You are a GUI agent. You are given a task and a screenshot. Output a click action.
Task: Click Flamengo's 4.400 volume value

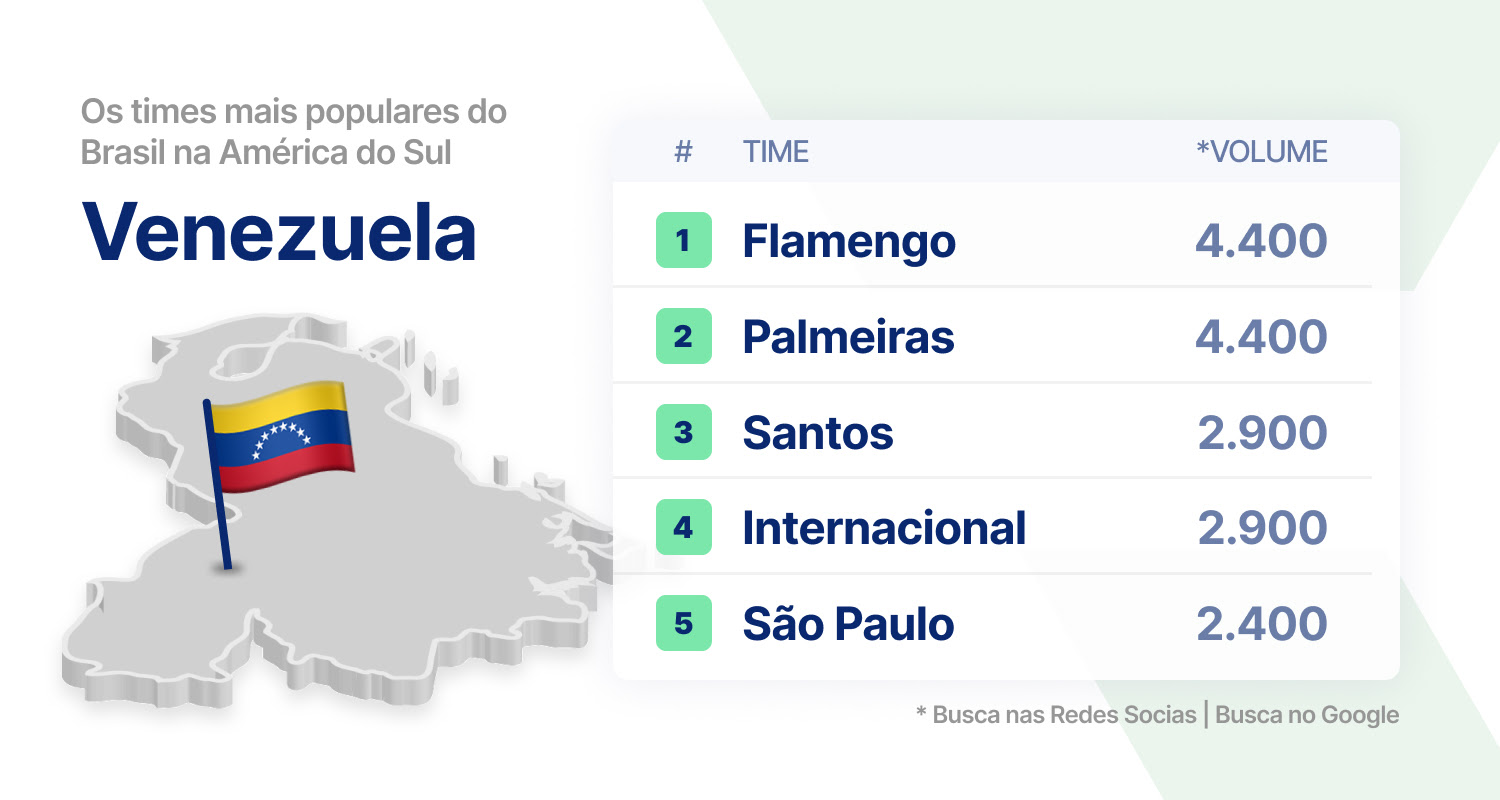point(1262,241)
